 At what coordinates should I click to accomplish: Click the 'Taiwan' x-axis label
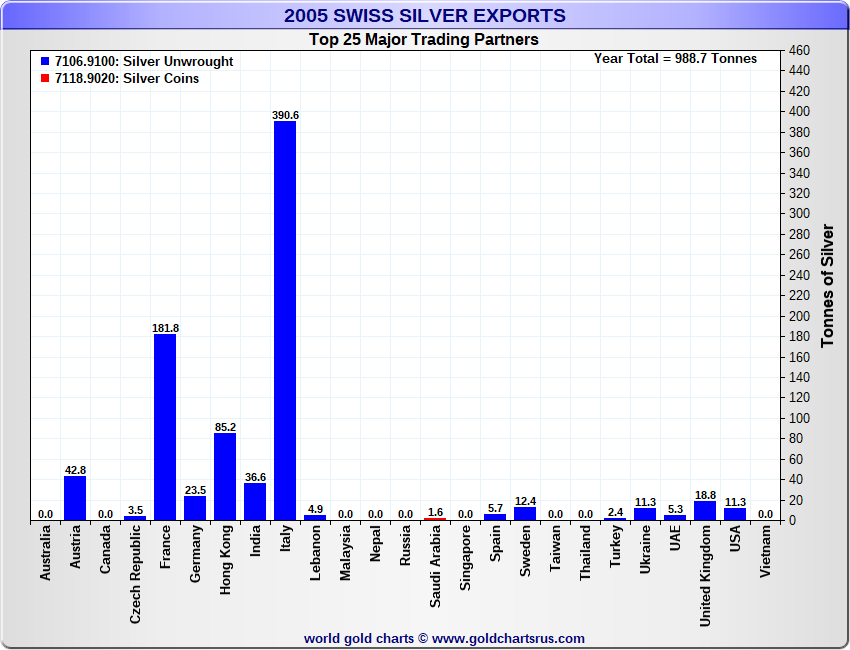click(555, 548)
